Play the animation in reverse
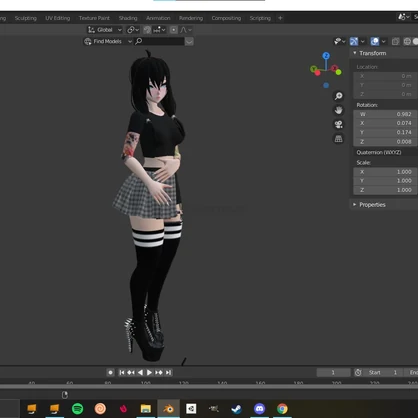The width and height of the screenshot is (418, 418). click(x=140, y=372)
